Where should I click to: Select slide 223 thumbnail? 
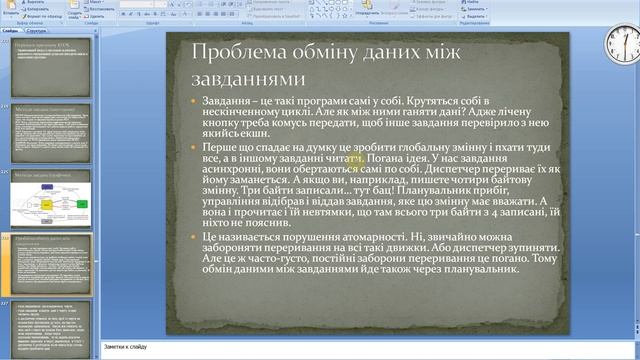pos(51,67)
